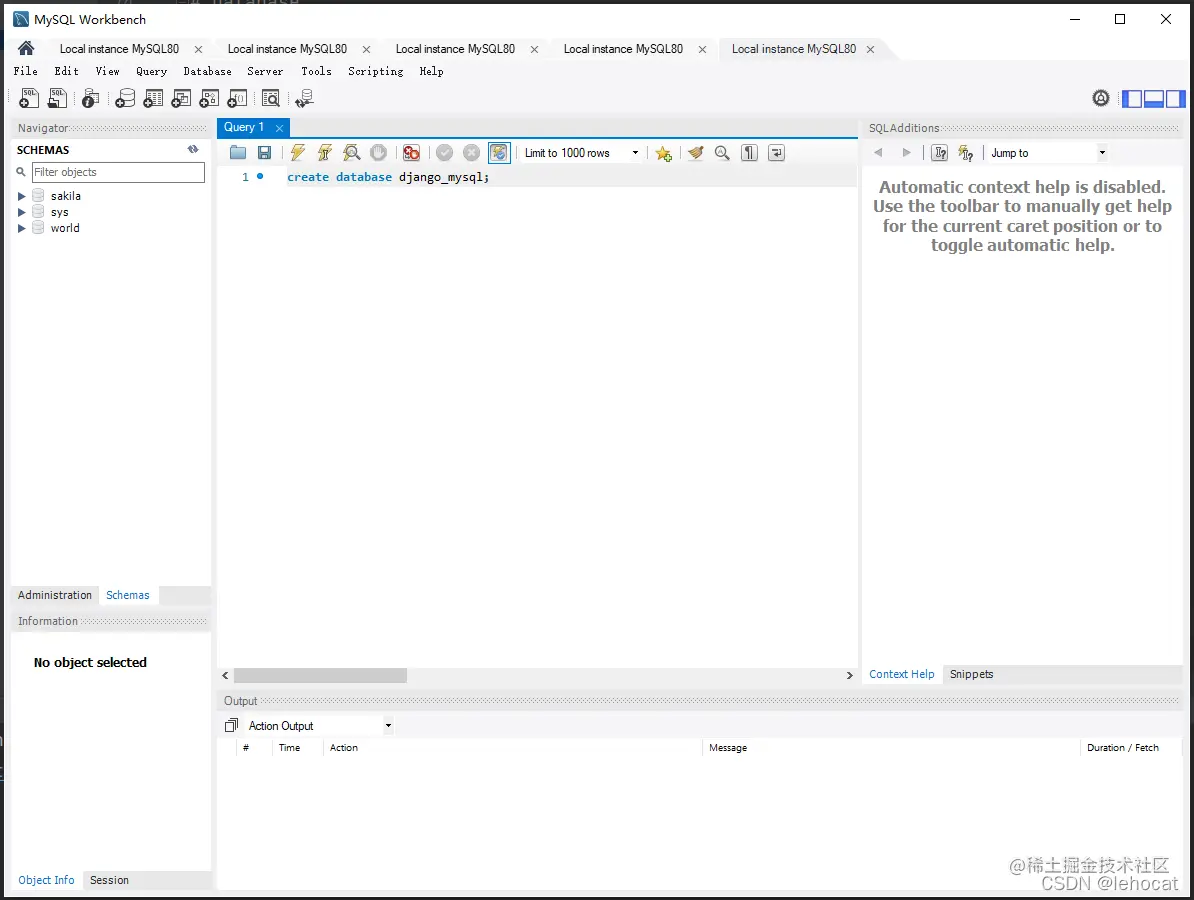Commit the current transaction
The width and height of the screenshot is (1194, 900).
point(445,152)
